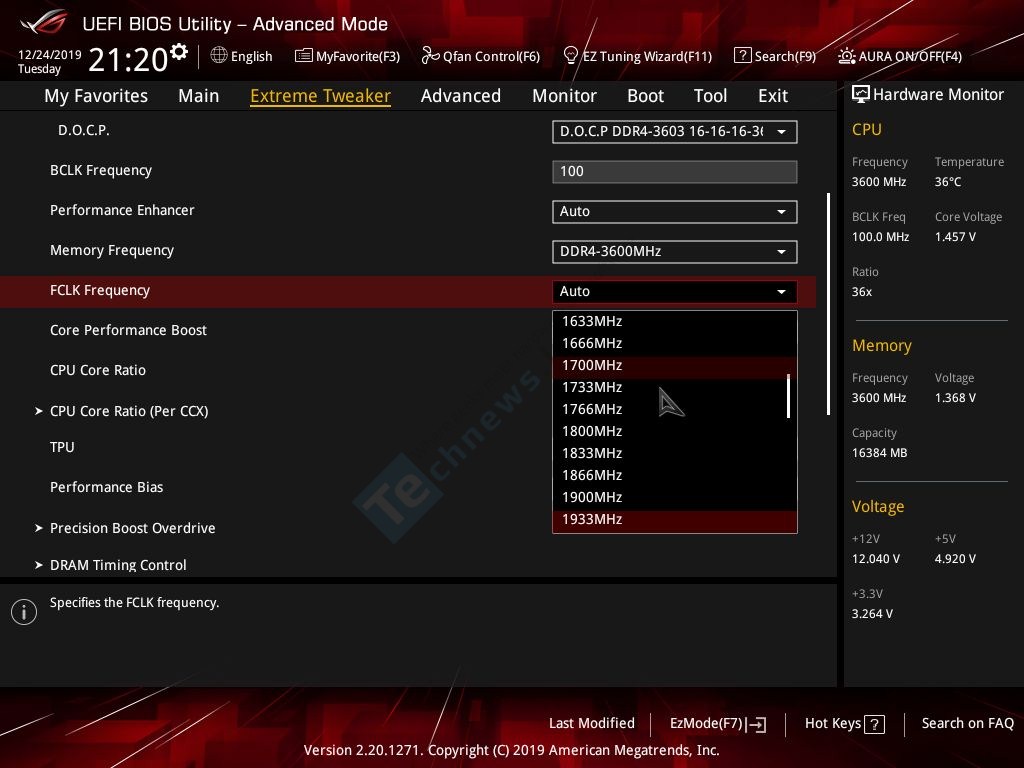This screenshot has height=768, width=1024.
Task: Click the ROG logo at top left
Action: (x=43, y=23)
